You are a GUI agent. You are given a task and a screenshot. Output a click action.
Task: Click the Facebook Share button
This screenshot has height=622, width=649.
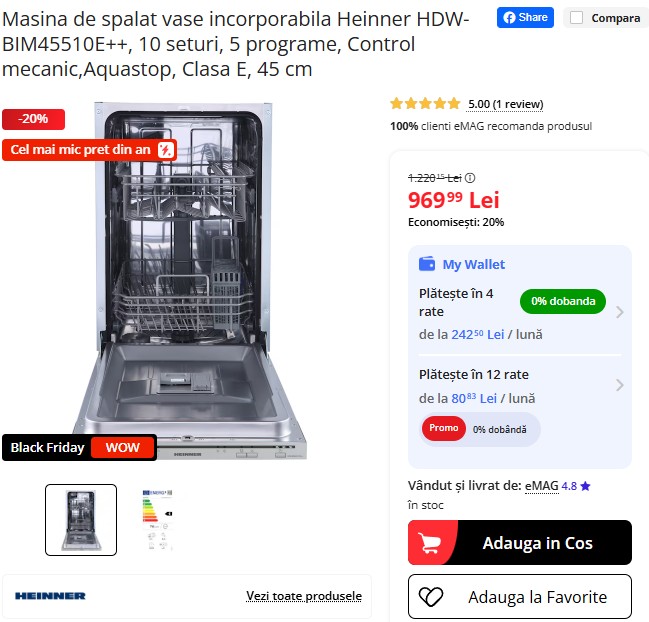click(x=525, y=18)
